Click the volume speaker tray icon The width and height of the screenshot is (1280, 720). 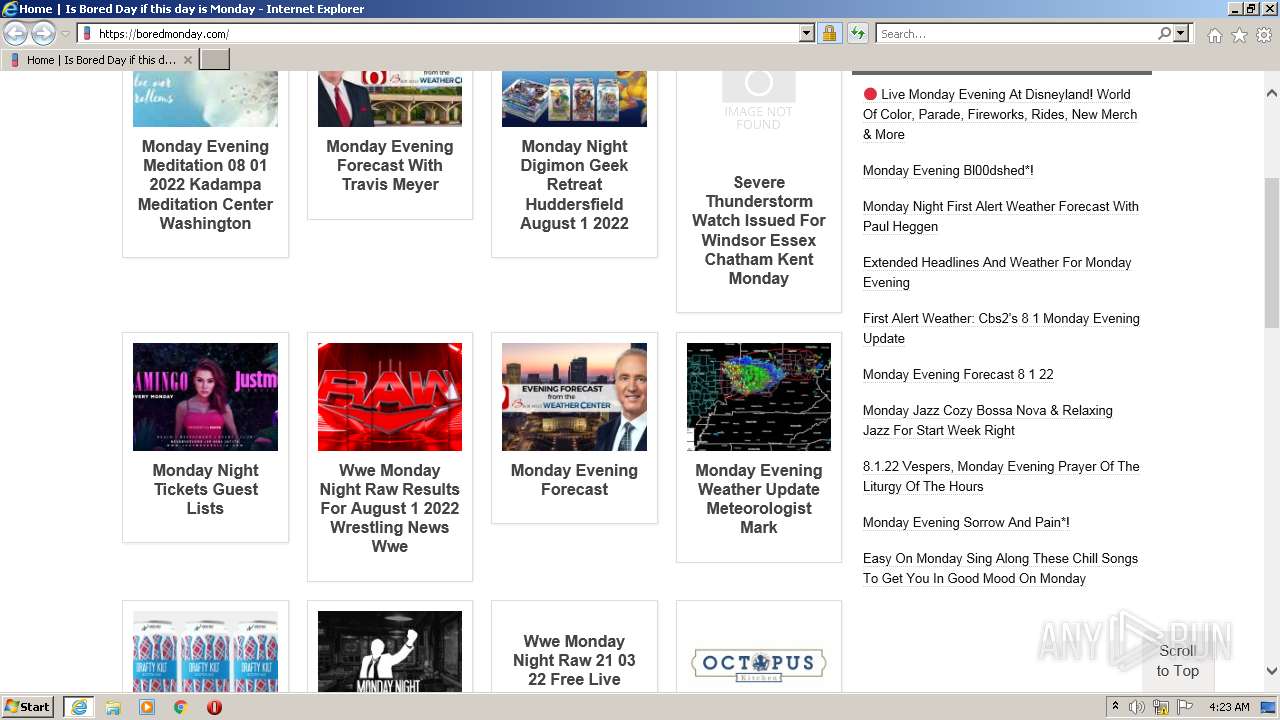point(1137,707)
